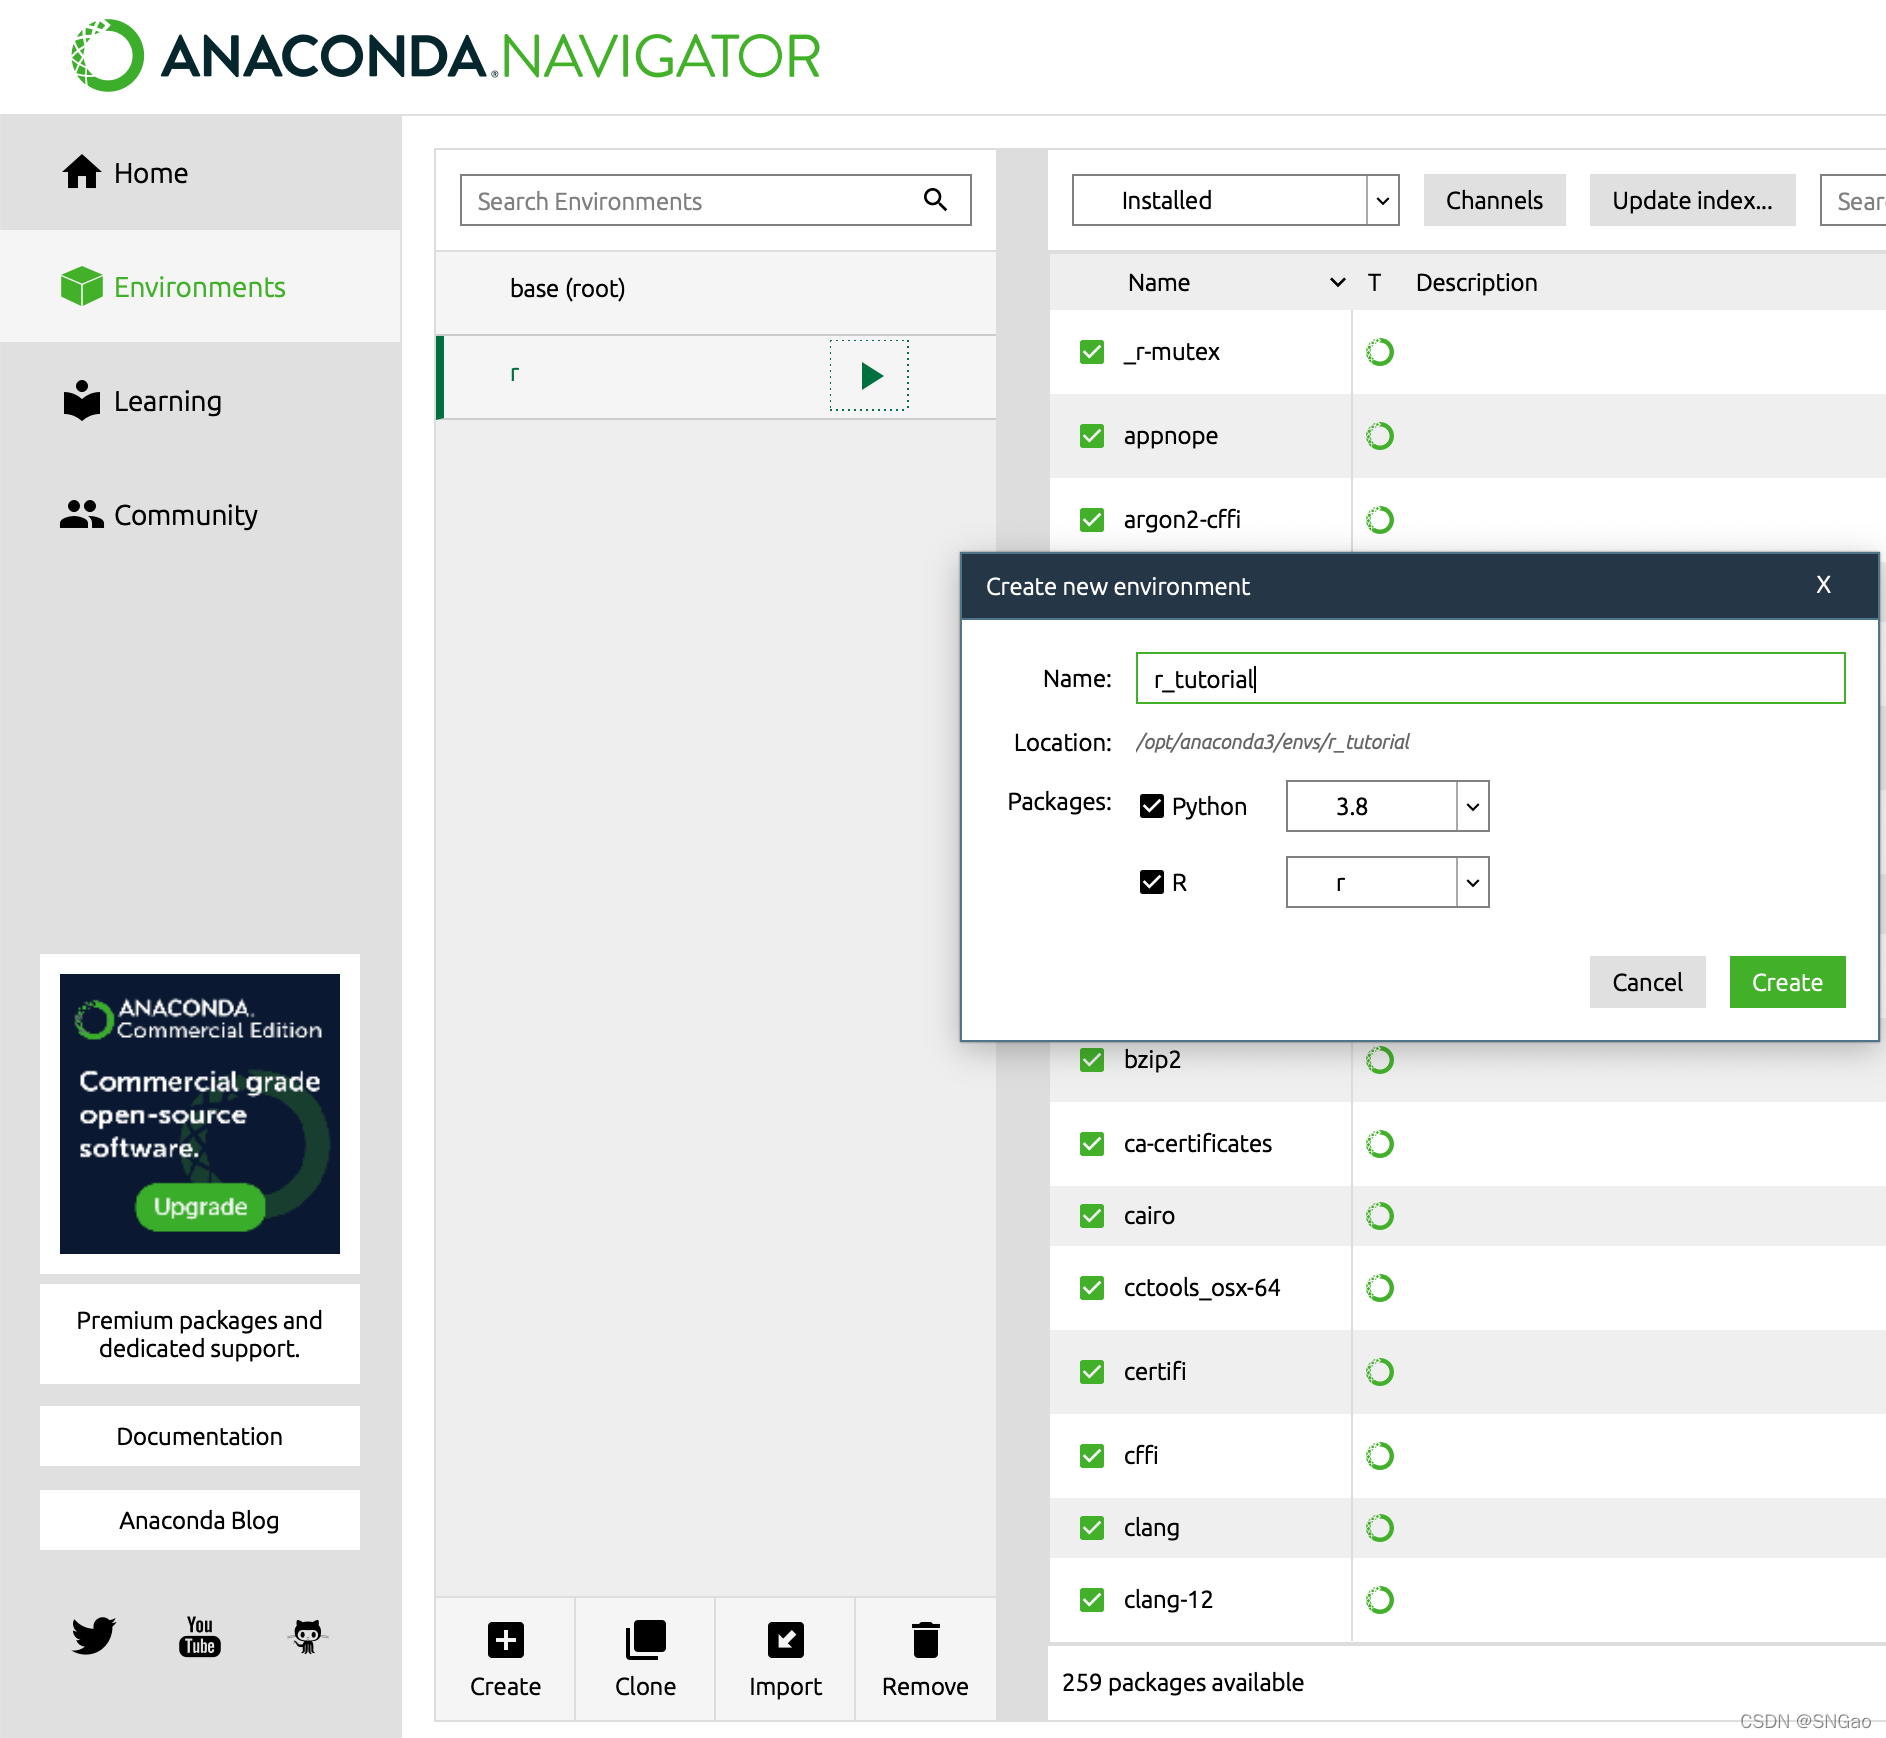Click the Learning book icon

[82, 400]
